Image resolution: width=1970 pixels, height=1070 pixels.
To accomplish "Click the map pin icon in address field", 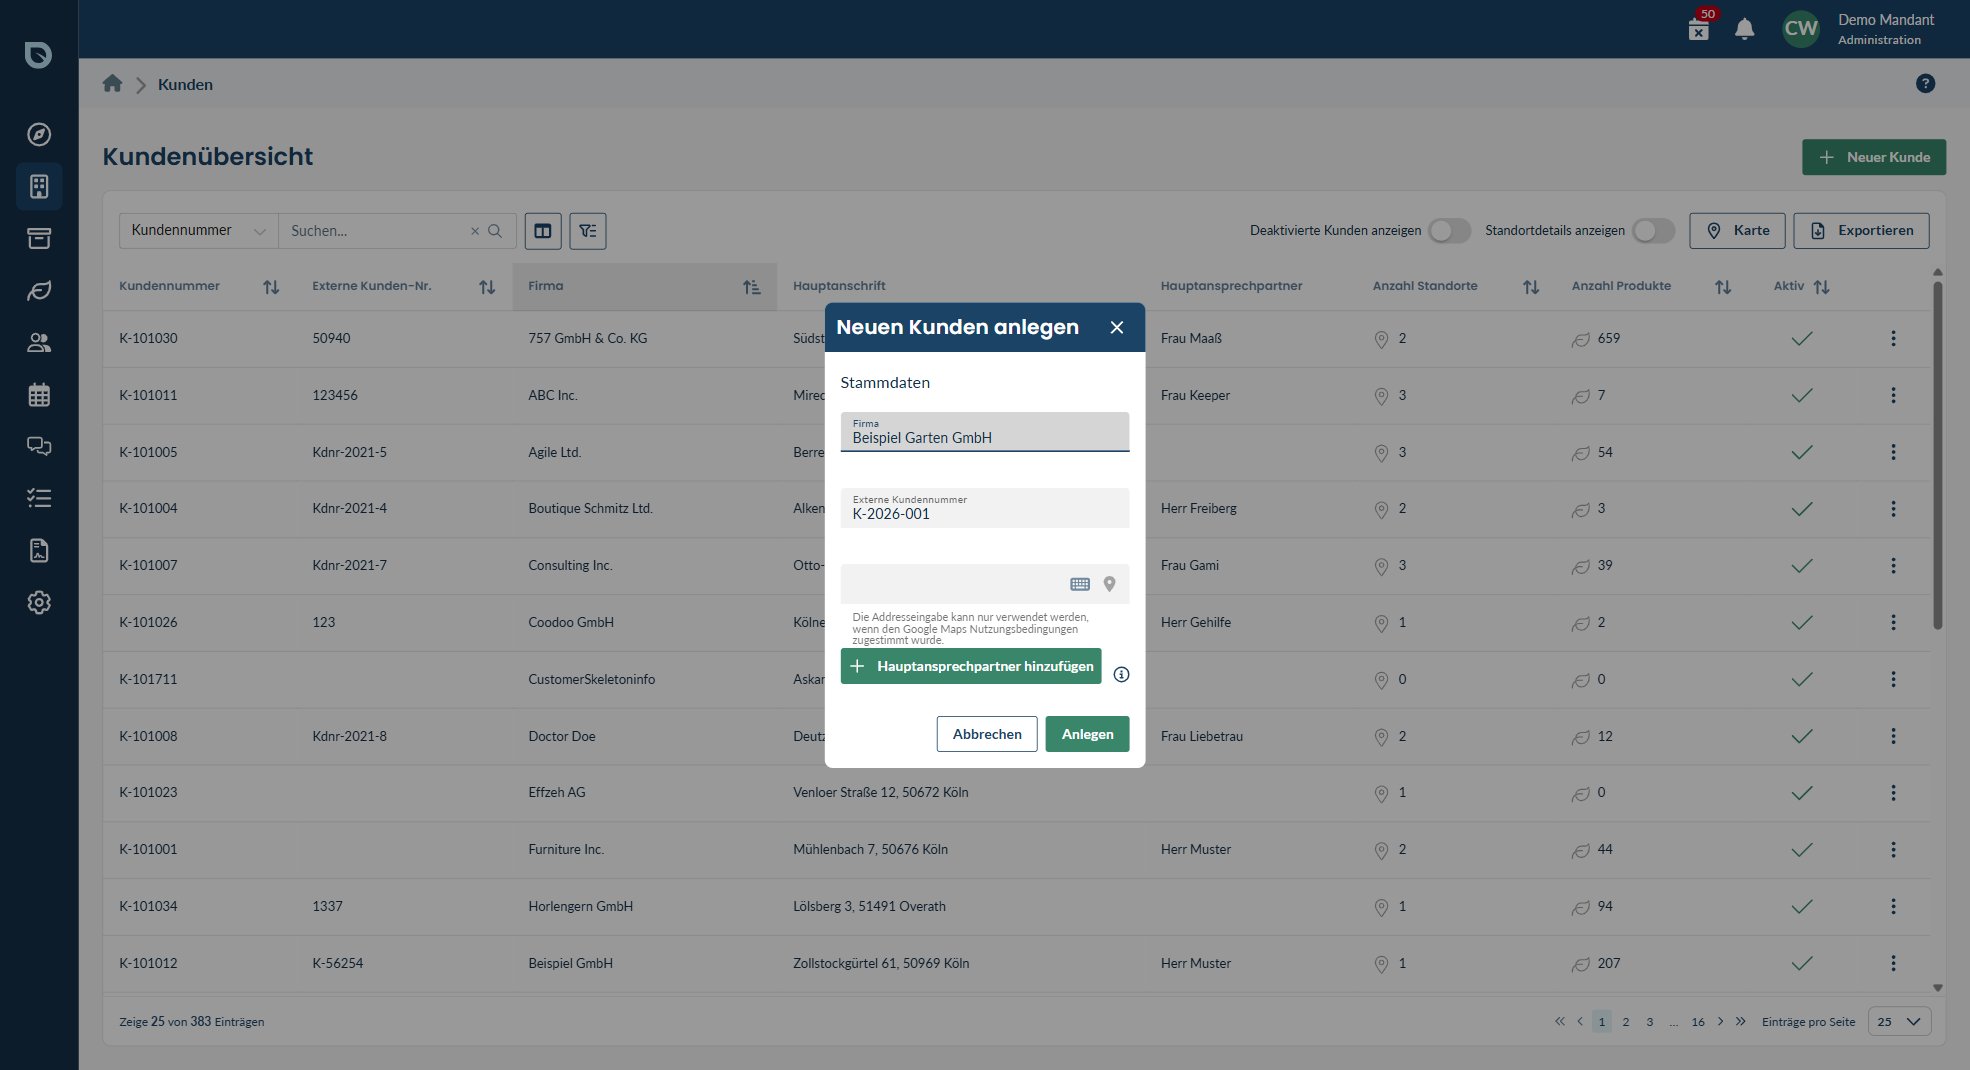I will pos(1109,584).
